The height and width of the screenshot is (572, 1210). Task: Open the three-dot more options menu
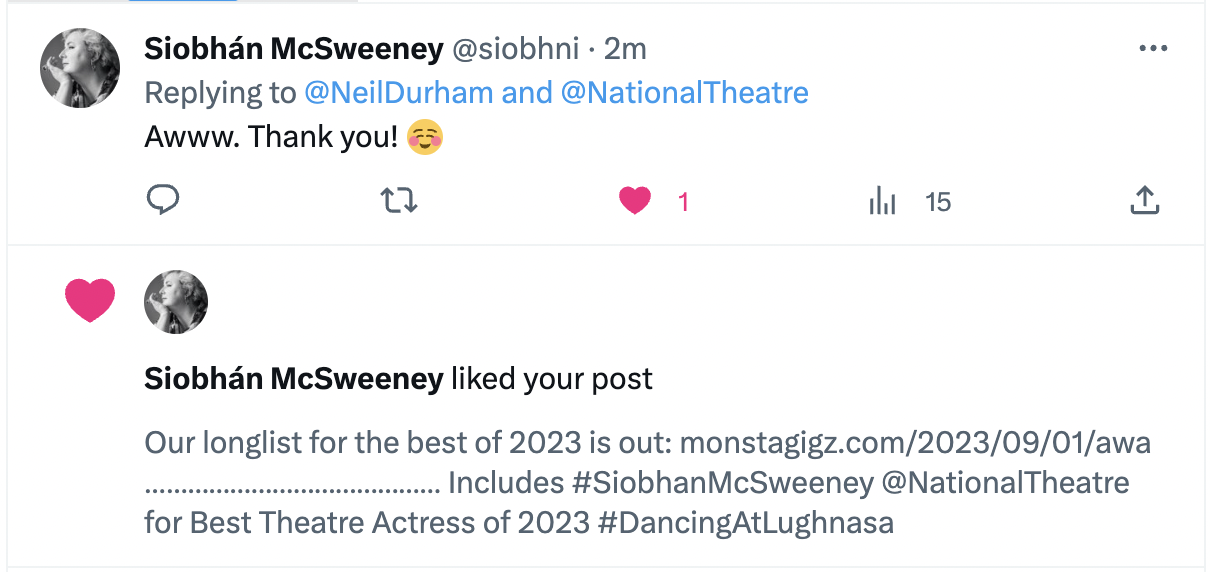point(1154,48)
